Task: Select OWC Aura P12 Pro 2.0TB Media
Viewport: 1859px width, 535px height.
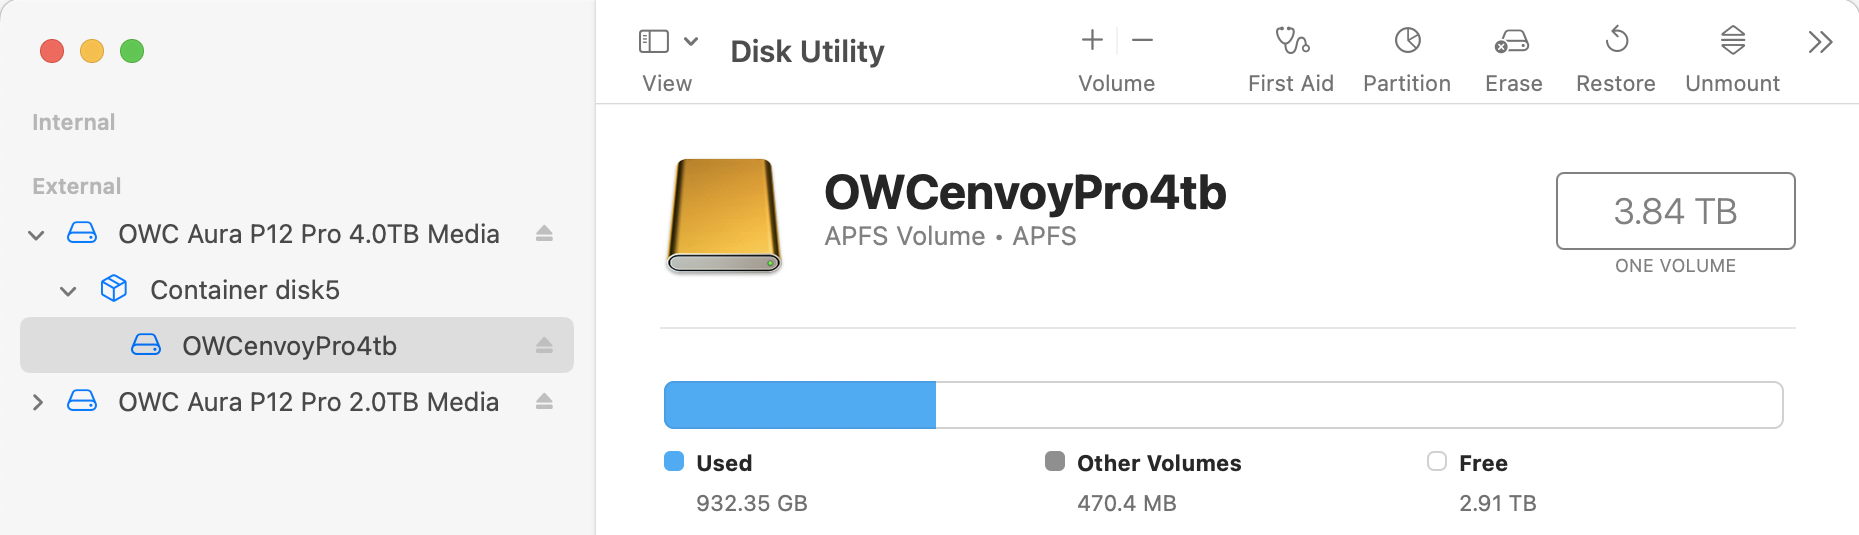Action: click(308, 402)
